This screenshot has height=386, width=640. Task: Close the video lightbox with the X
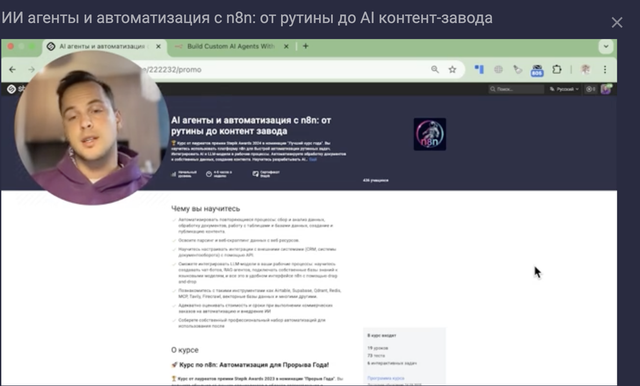(x=617, y=22)
